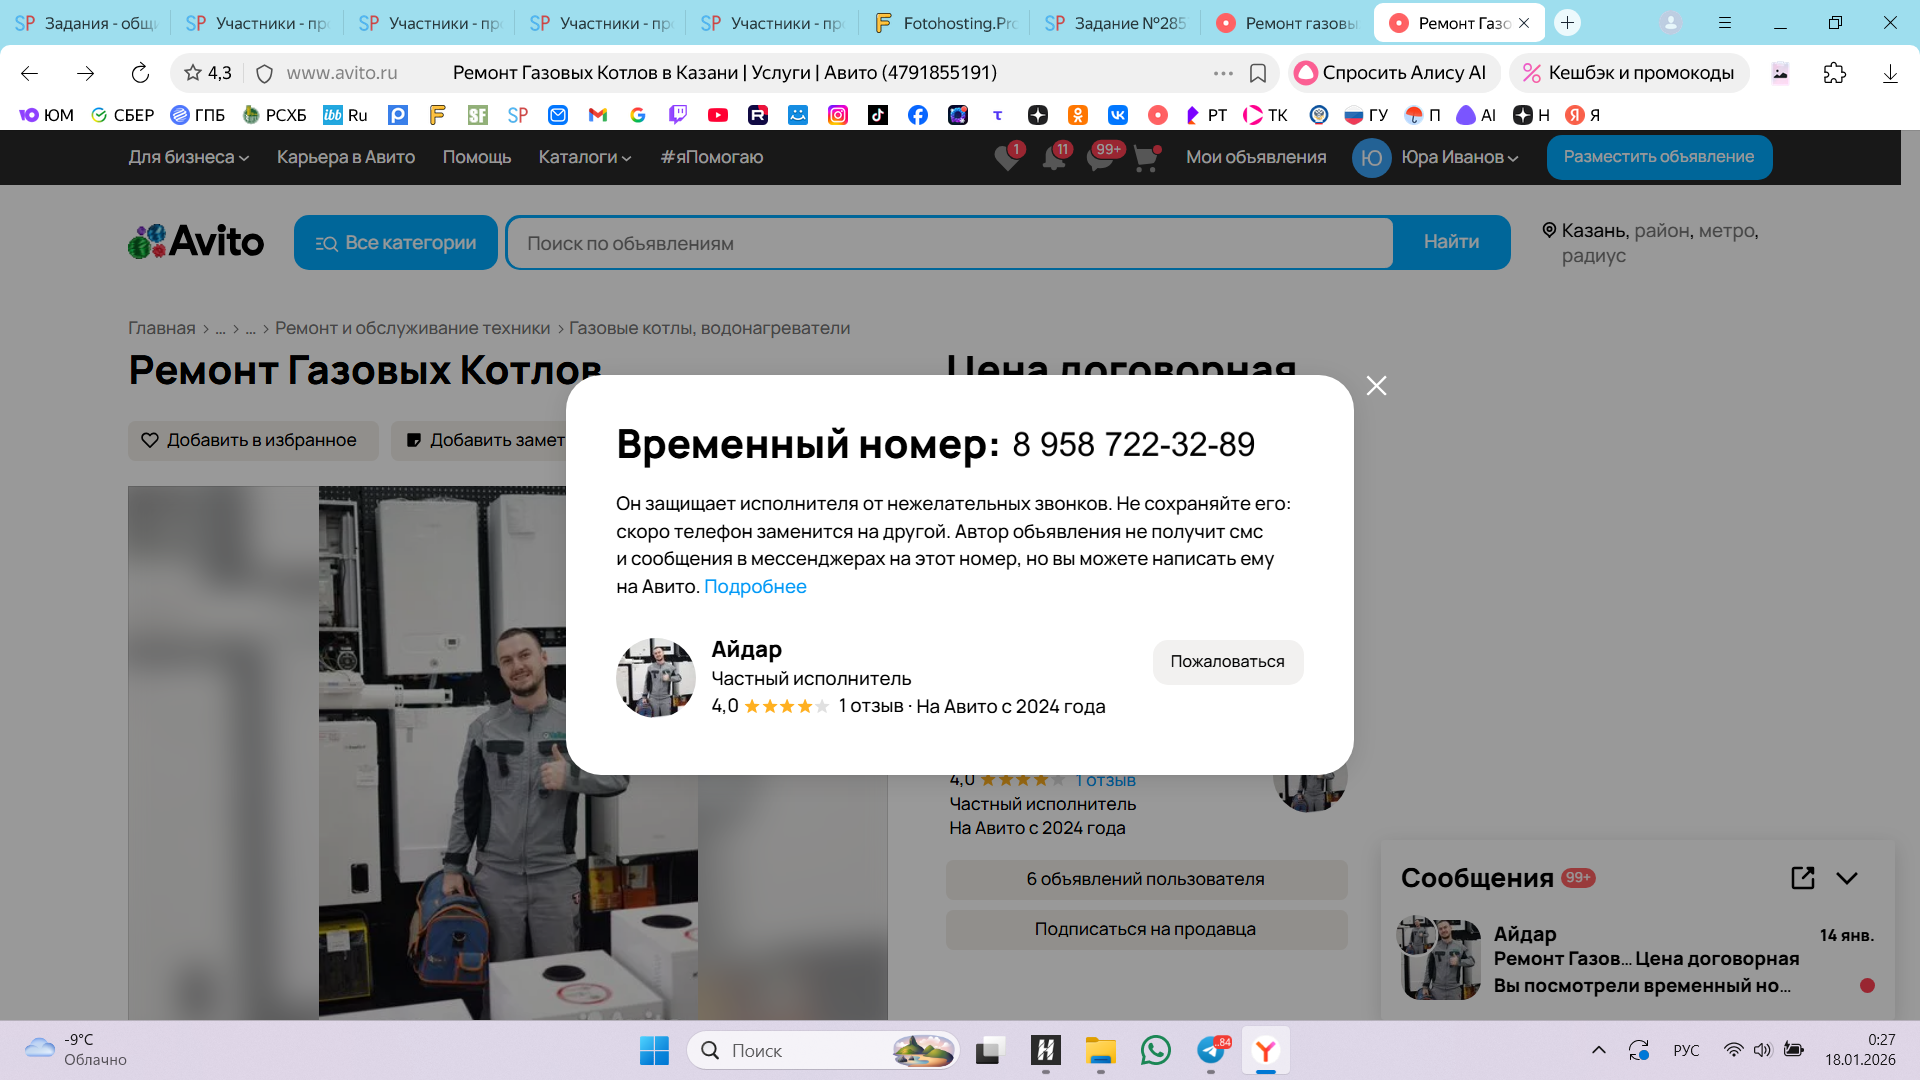Expand the Каталоги dropdown menu
The image size is (1920, 1080).
[x=584, y=157]
